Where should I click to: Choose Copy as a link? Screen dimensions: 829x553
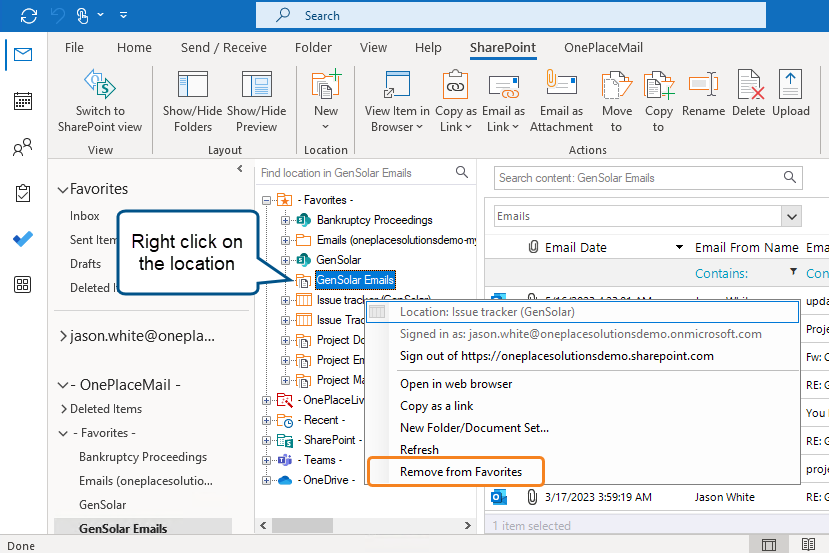(x=437, y=406)
